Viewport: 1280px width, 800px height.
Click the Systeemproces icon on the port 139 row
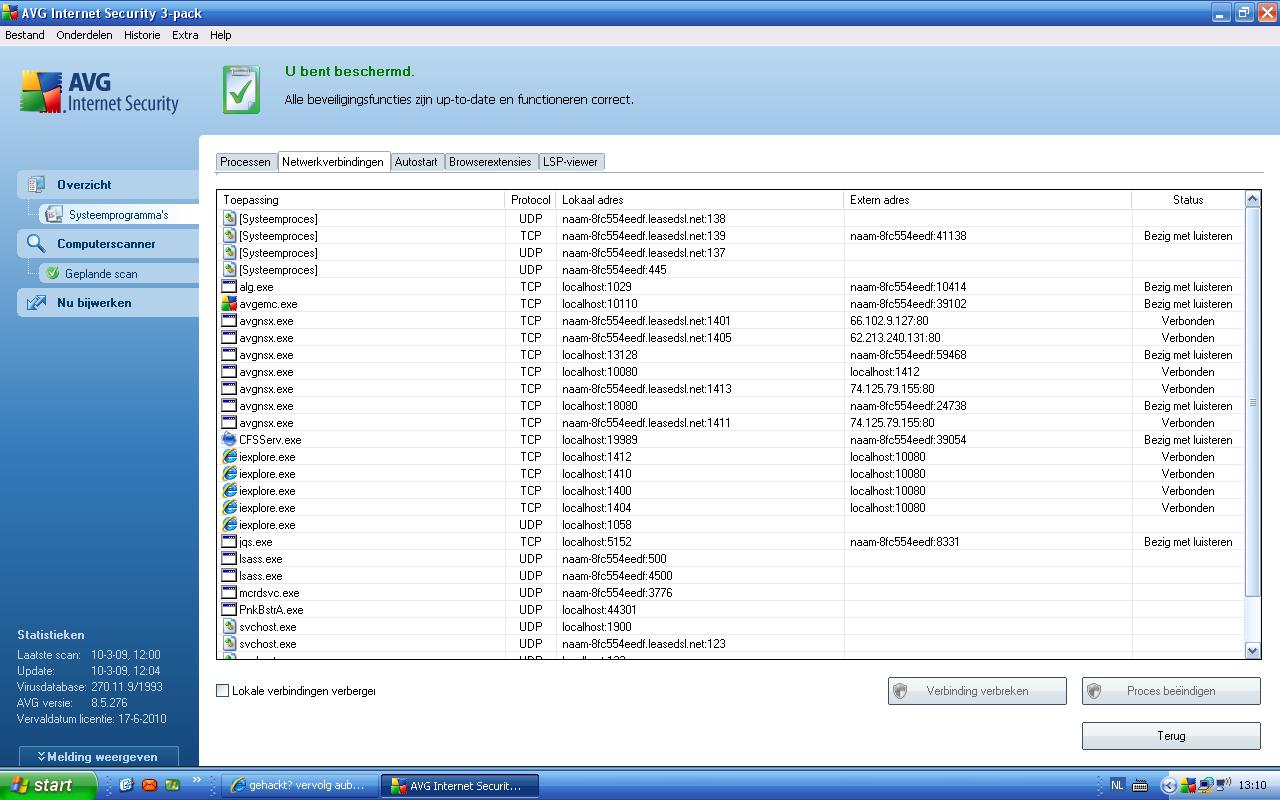(229, 236)
